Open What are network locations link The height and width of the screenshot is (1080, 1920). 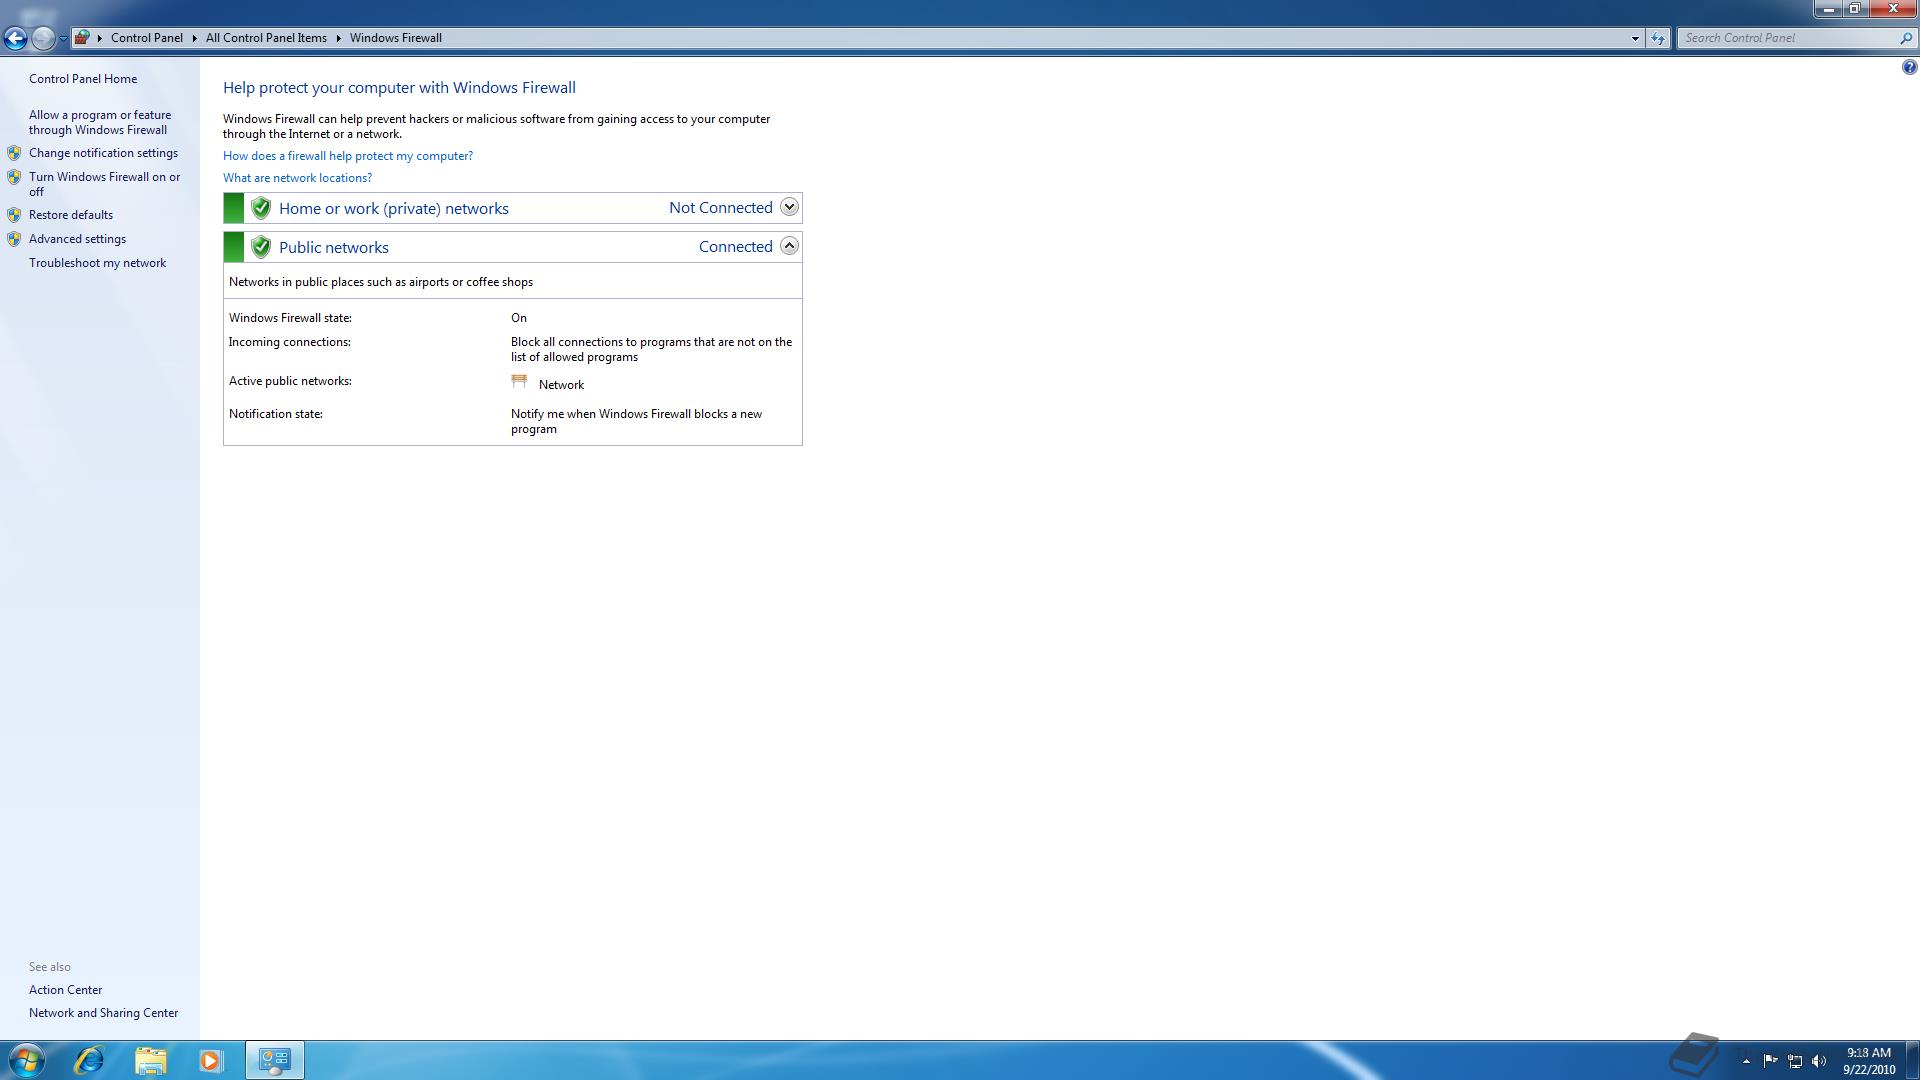[297, 178]
